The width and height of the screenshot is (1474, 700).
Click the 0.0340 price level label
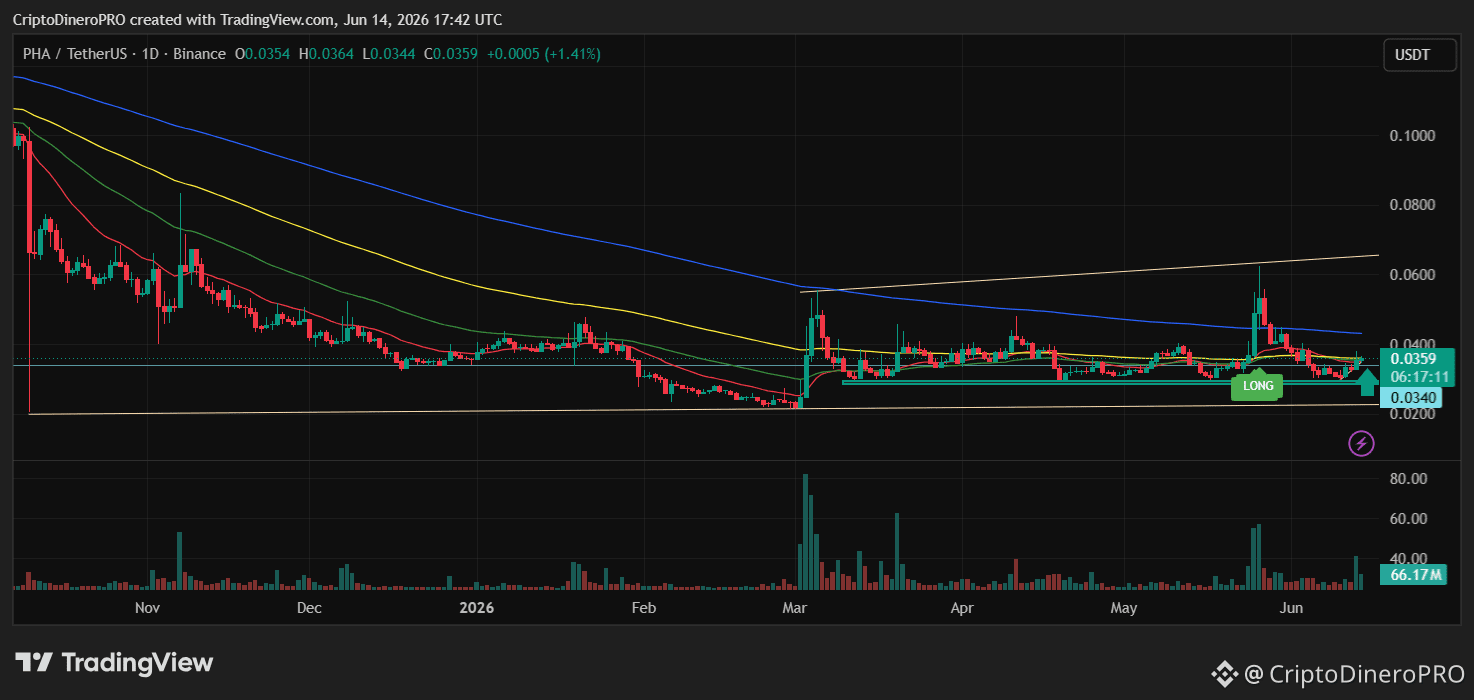(1414, 398)
